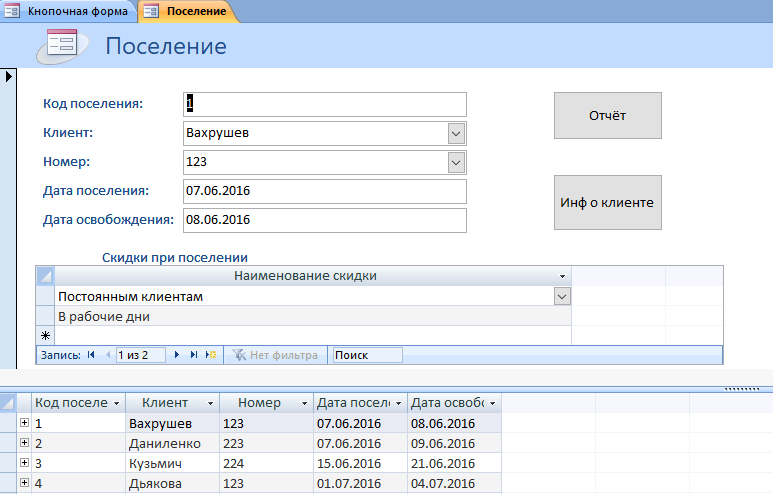
Task: Click the Кнопочная форма tab icon
Action: pos(12,11)
